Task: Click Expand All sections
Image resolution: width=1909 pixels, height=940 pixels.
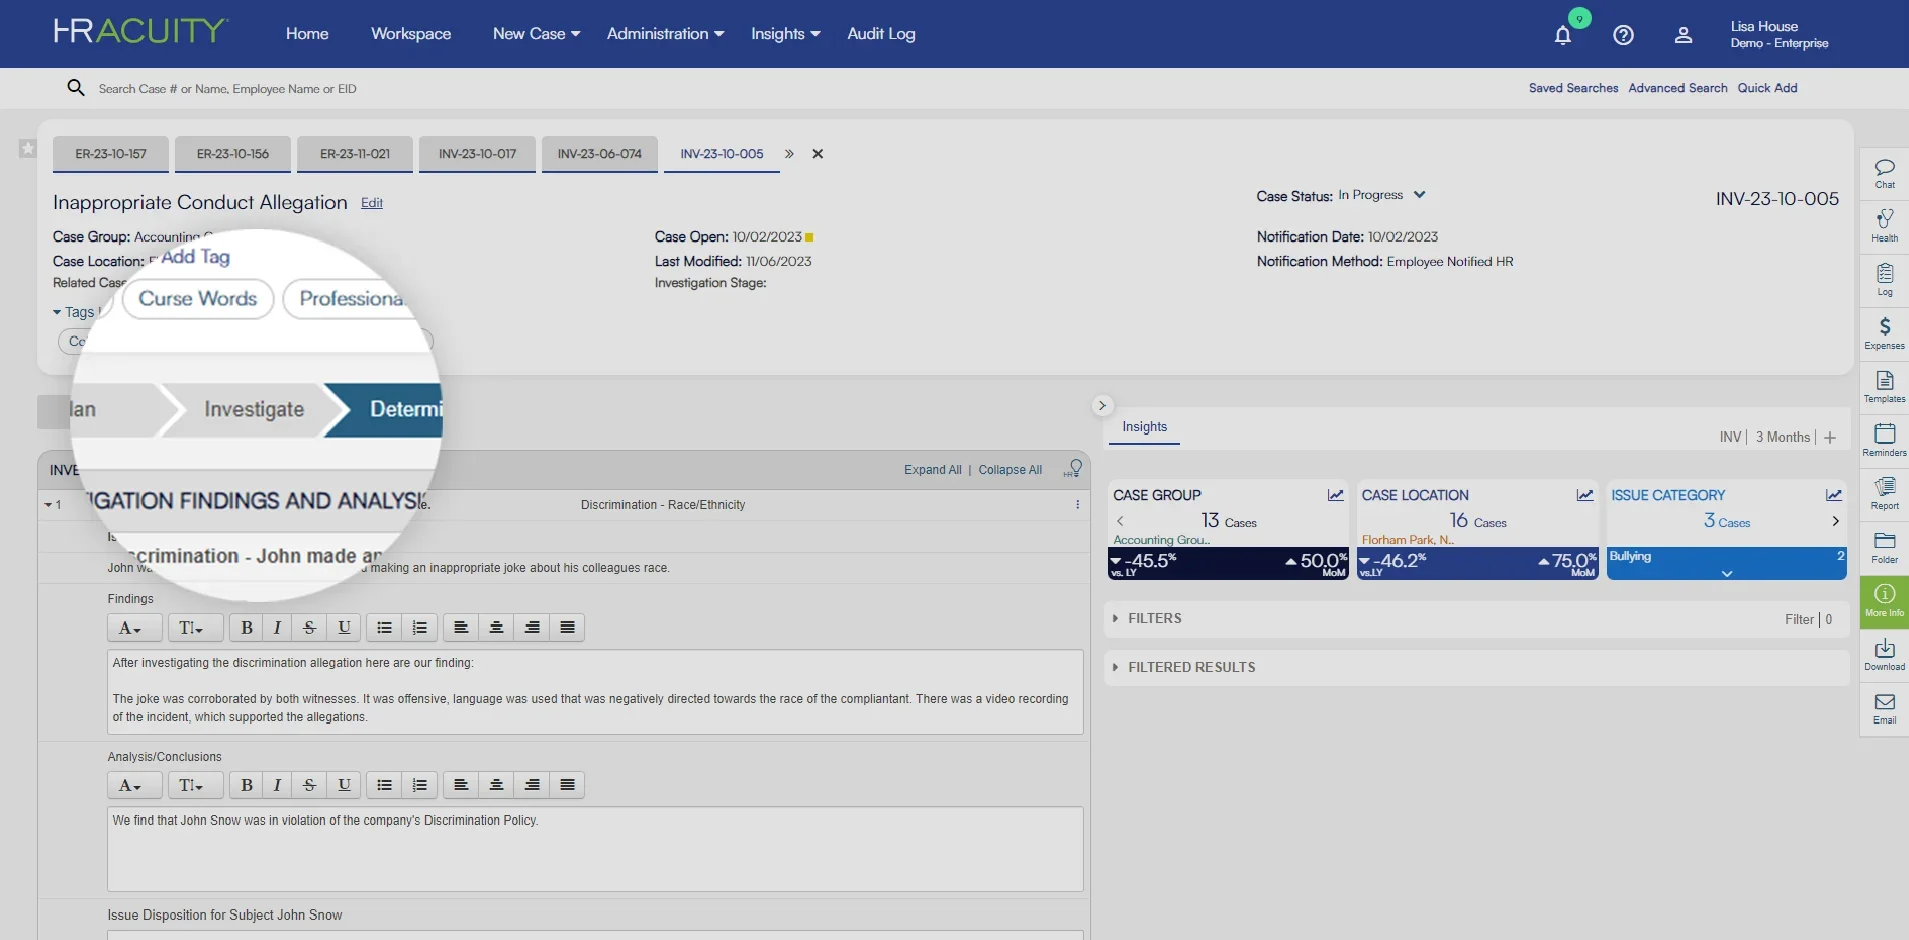Action: [x=933, y=470]
